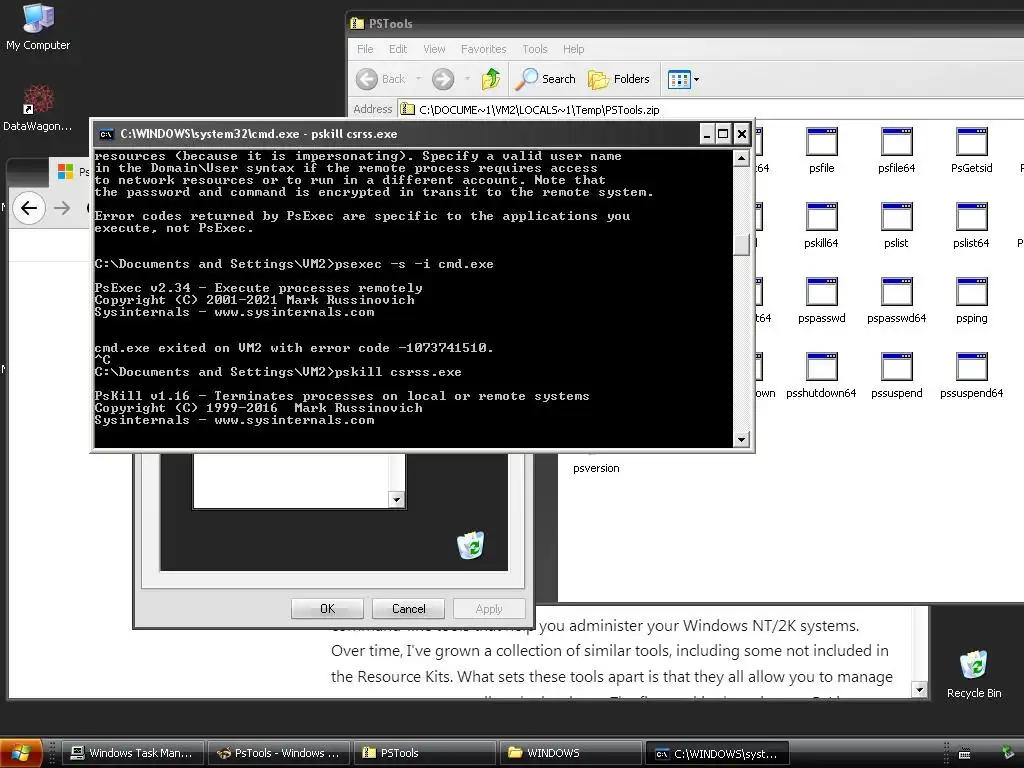Select the pssuspend icon

(x=897, y=376)
